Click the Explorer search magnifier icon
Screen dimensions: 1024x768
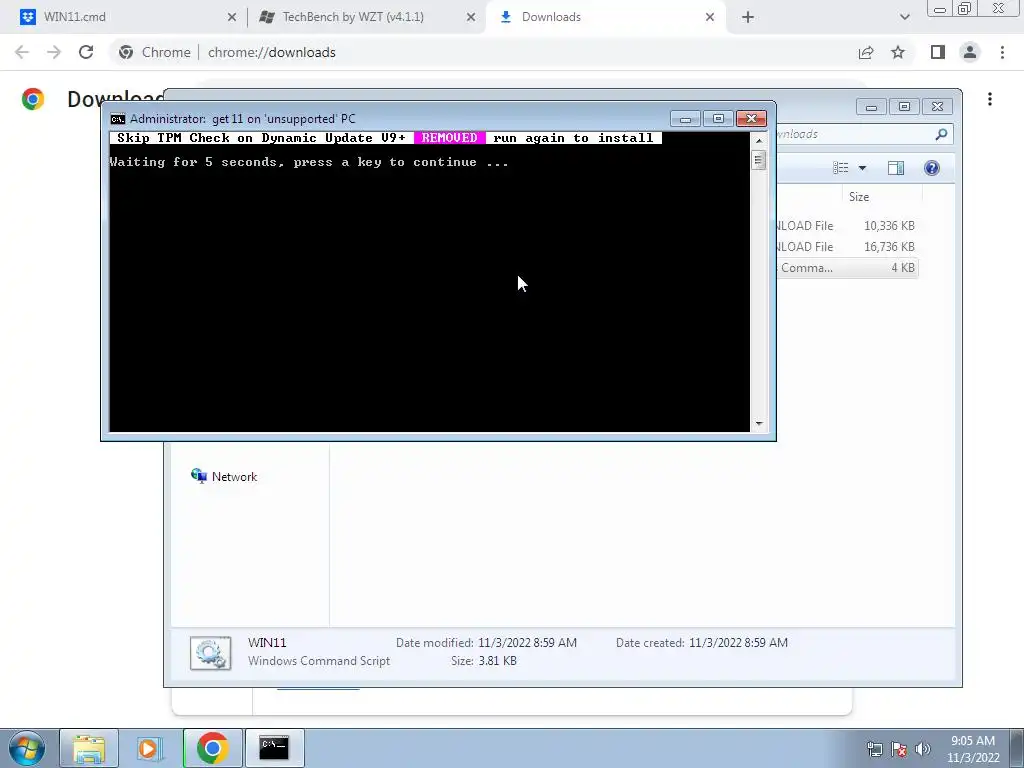[941, 134]
